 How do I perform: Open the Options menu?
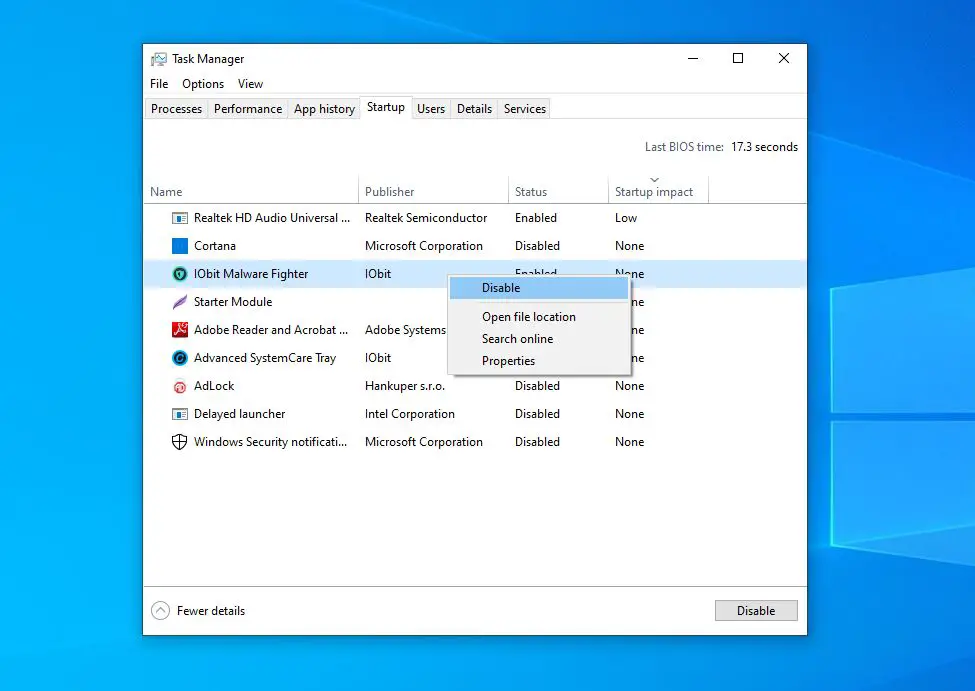click(202, 84)
